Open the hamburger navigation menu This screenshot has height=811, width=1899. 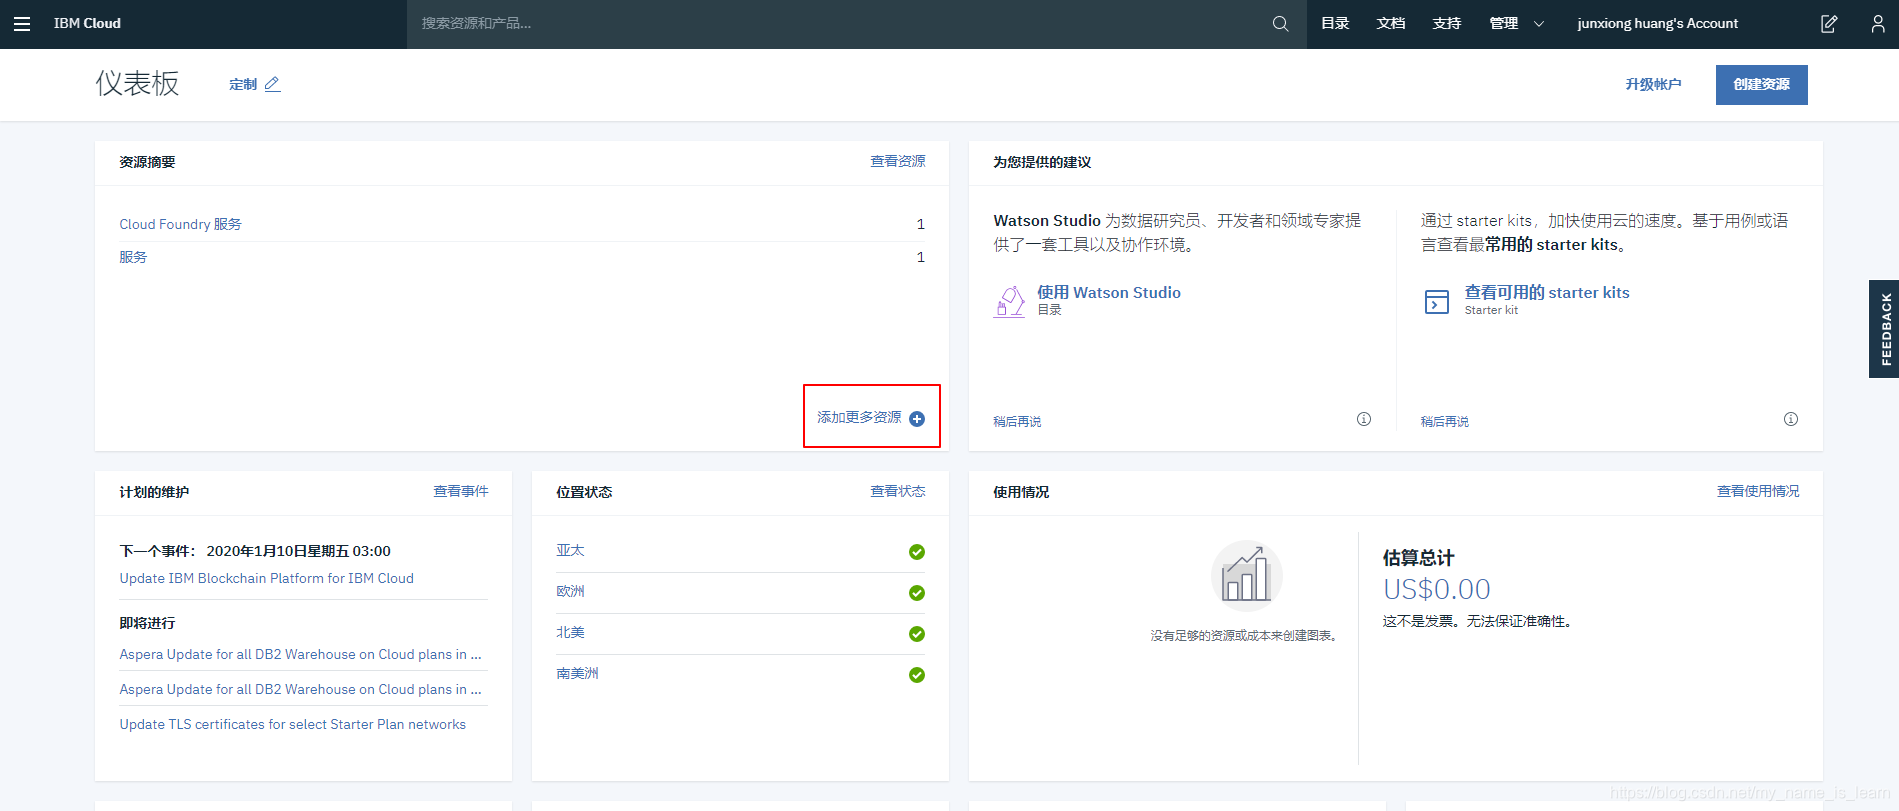(x=22, y=23)
